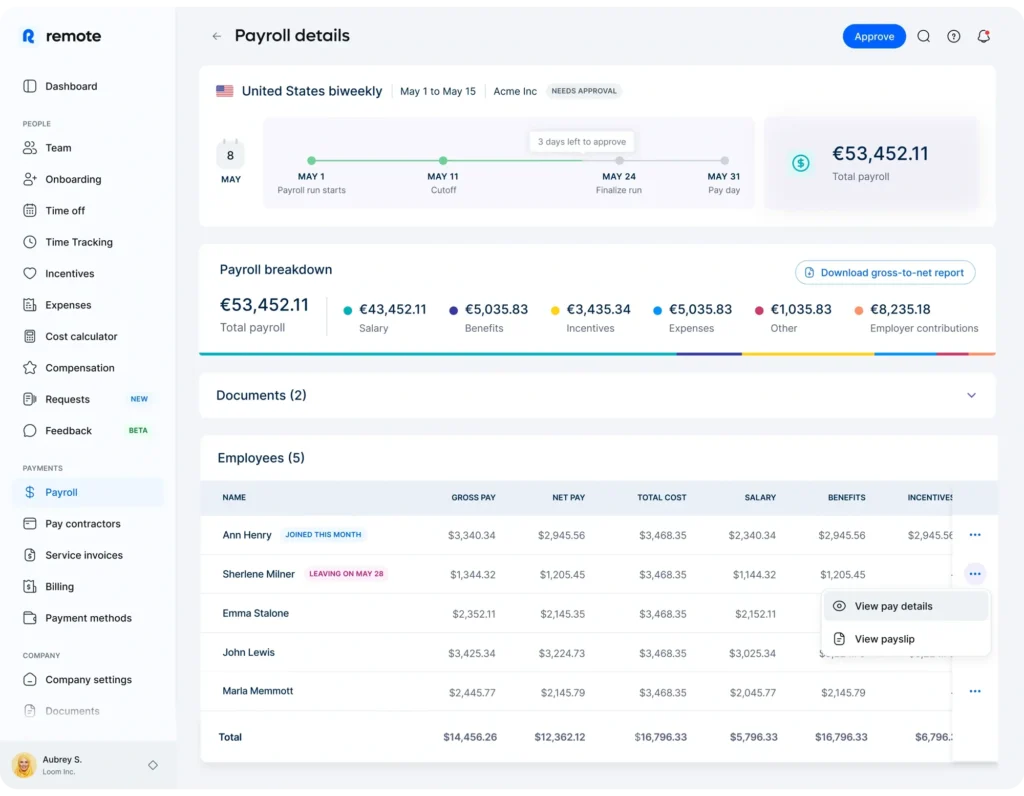Open notifications bell icon
The width and height of the screenshot is (1024, 796).
[x=983, y=36]
